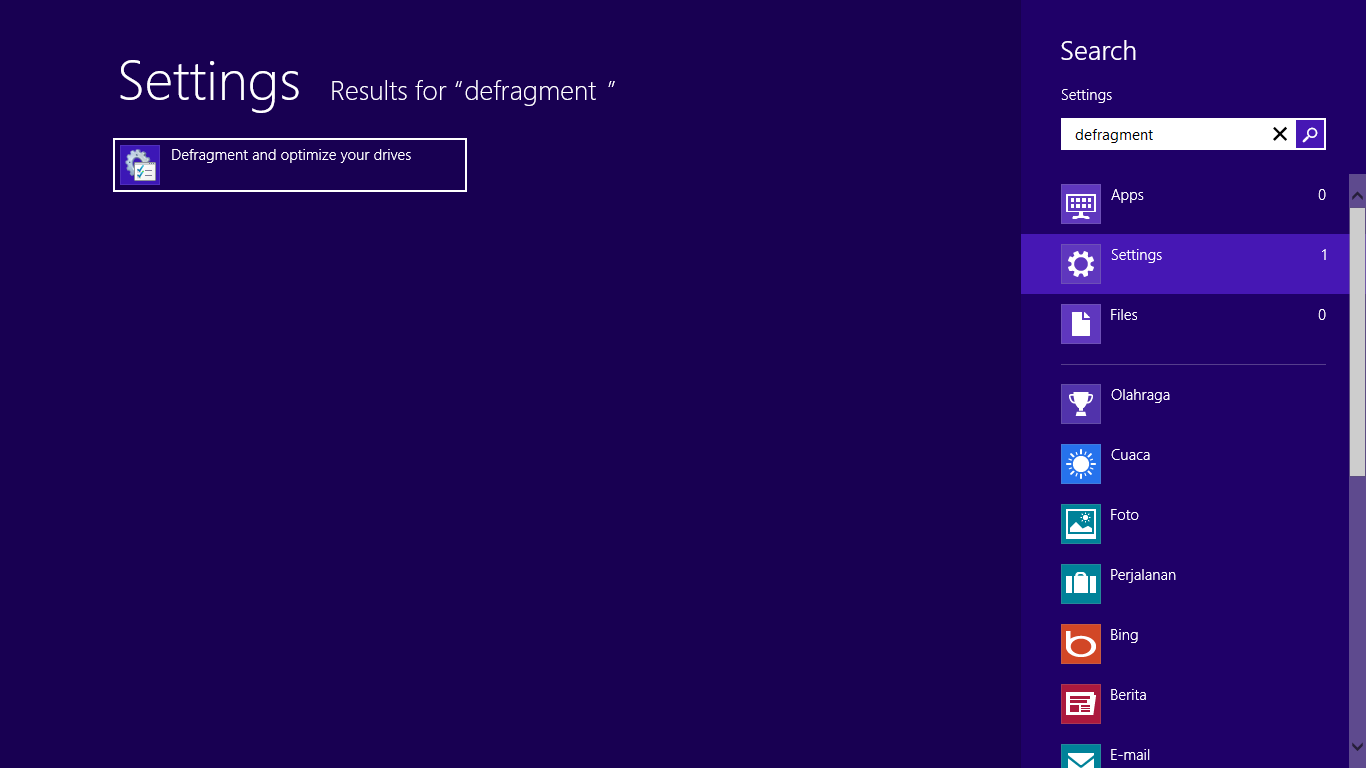Click the Cuaca sun icon
Viewport: 1366px width, 768px height.
point(1081,464)
